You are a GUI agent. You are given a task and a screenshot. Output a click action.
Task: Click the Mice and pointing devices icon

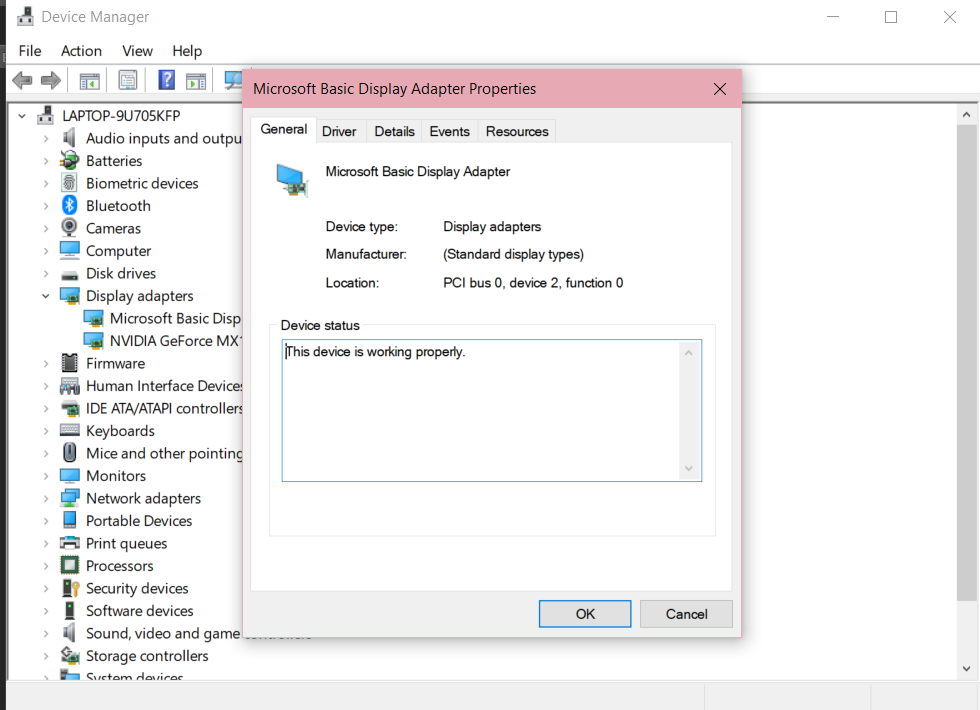tap(69, 452)
